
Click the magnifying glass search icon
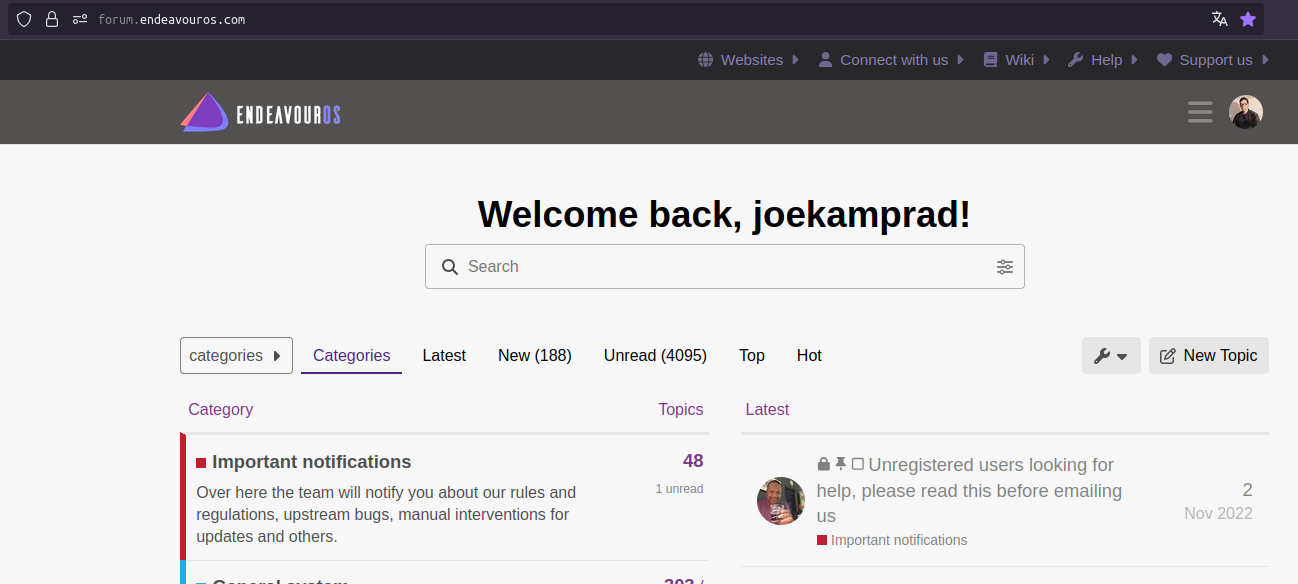pos(450,267)
